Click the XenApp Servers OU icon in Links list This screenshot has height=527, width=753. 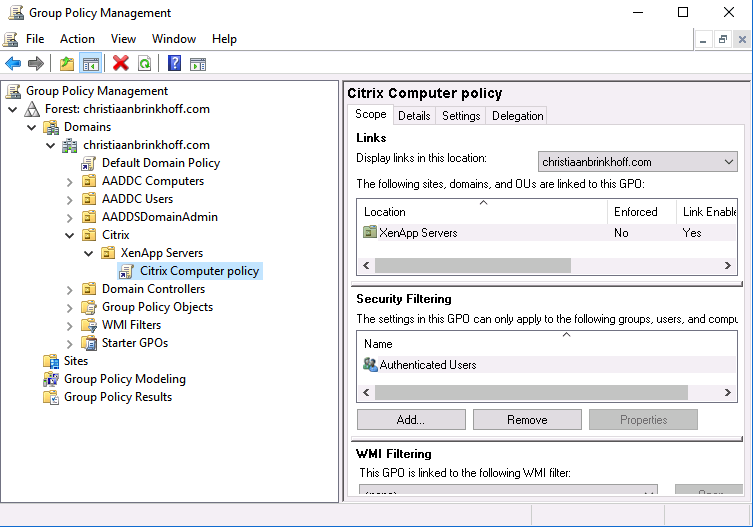click(370, 233)
